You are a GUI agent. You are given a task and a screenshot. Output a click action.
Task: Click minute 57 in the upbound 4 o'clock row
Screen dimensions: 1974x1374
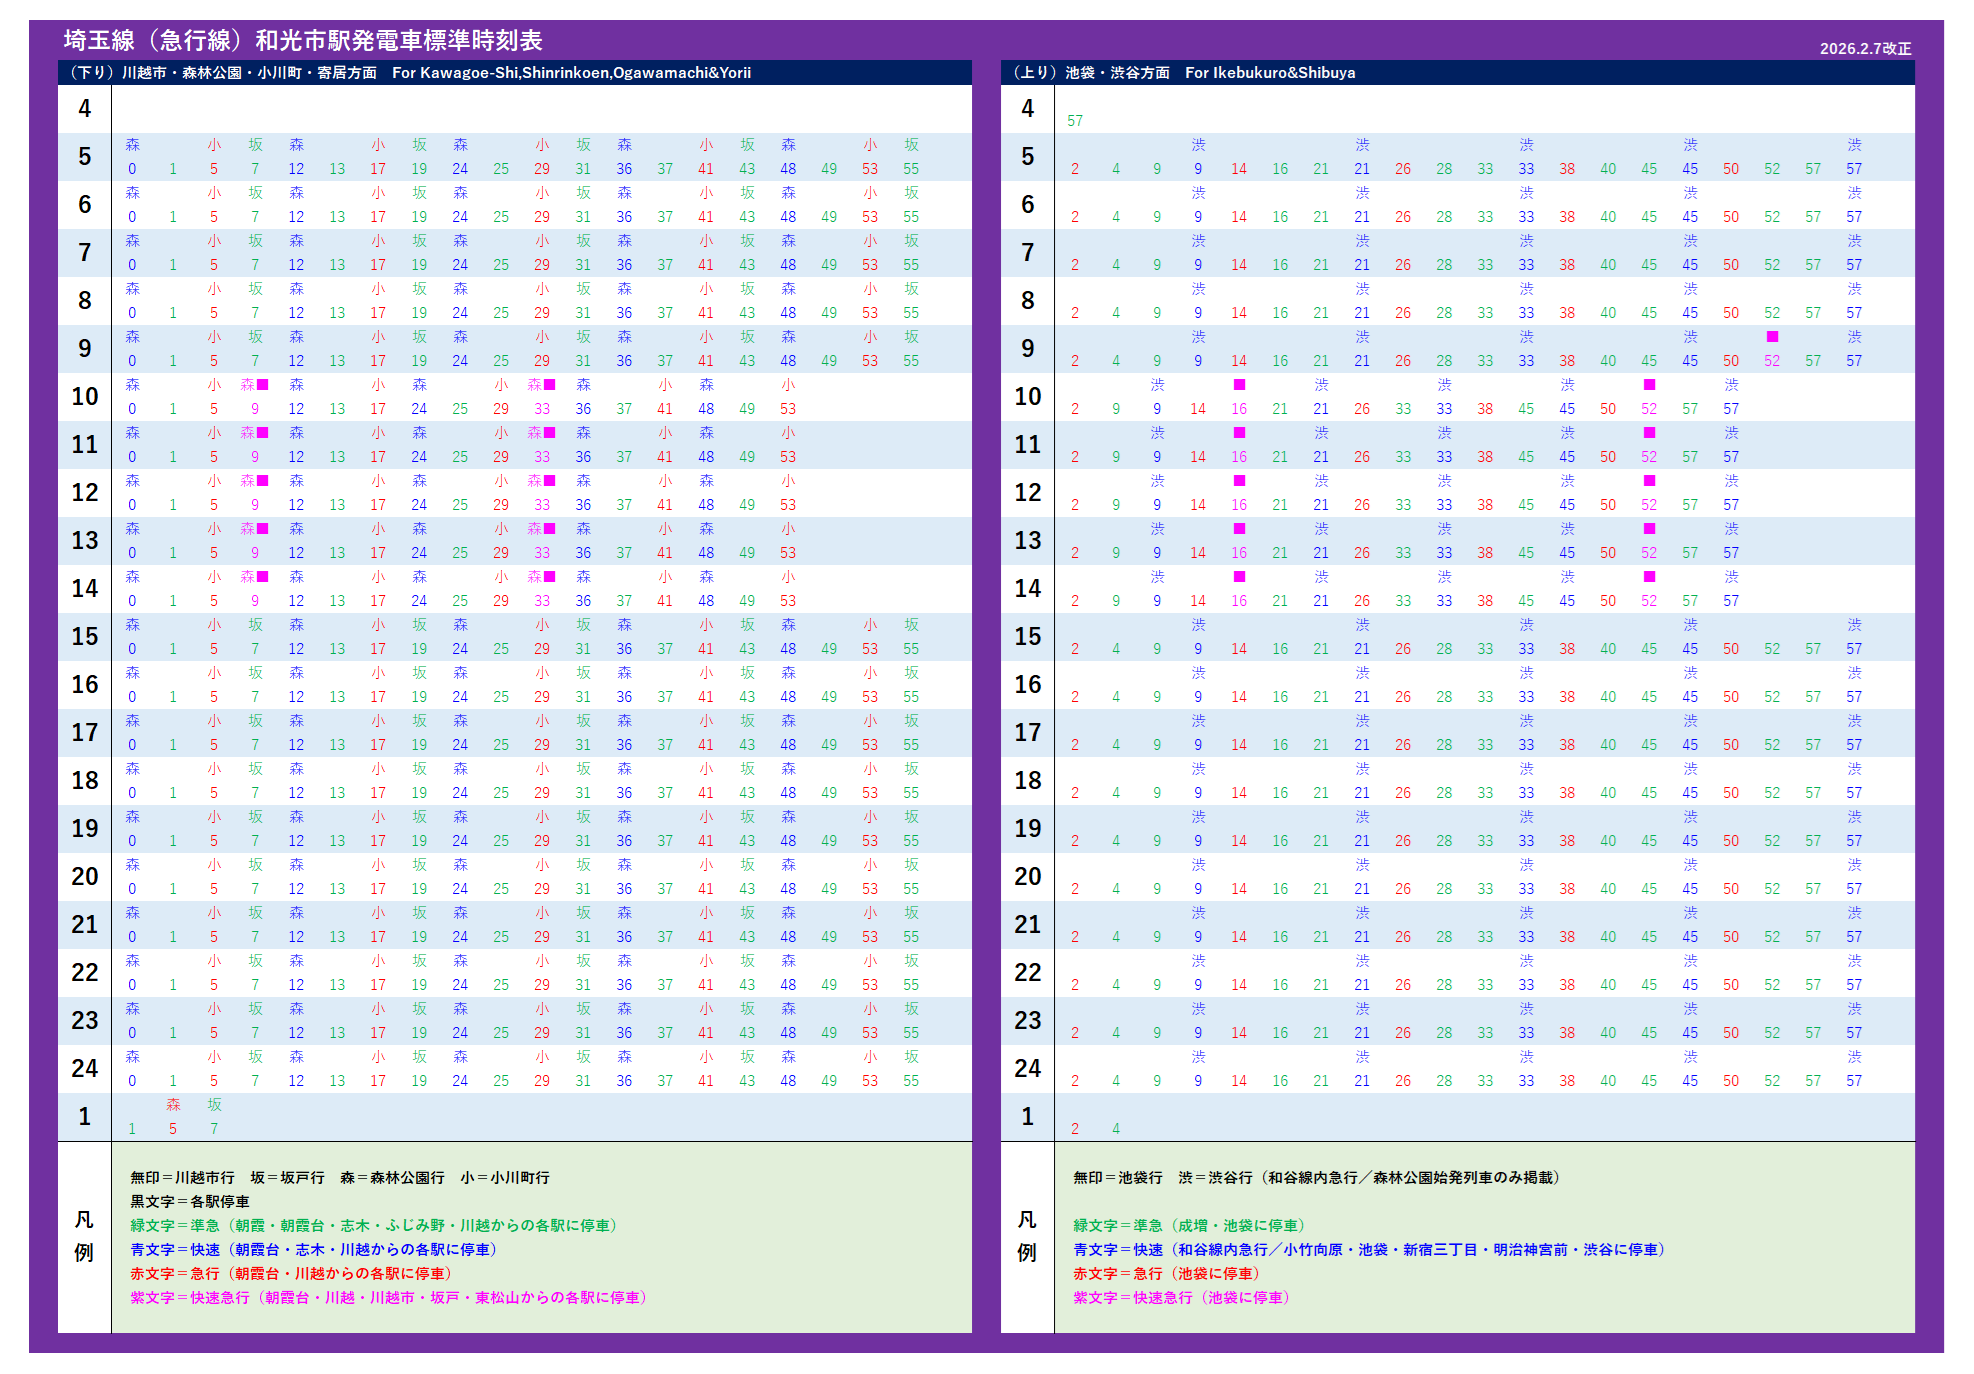tap(1075, 121)
